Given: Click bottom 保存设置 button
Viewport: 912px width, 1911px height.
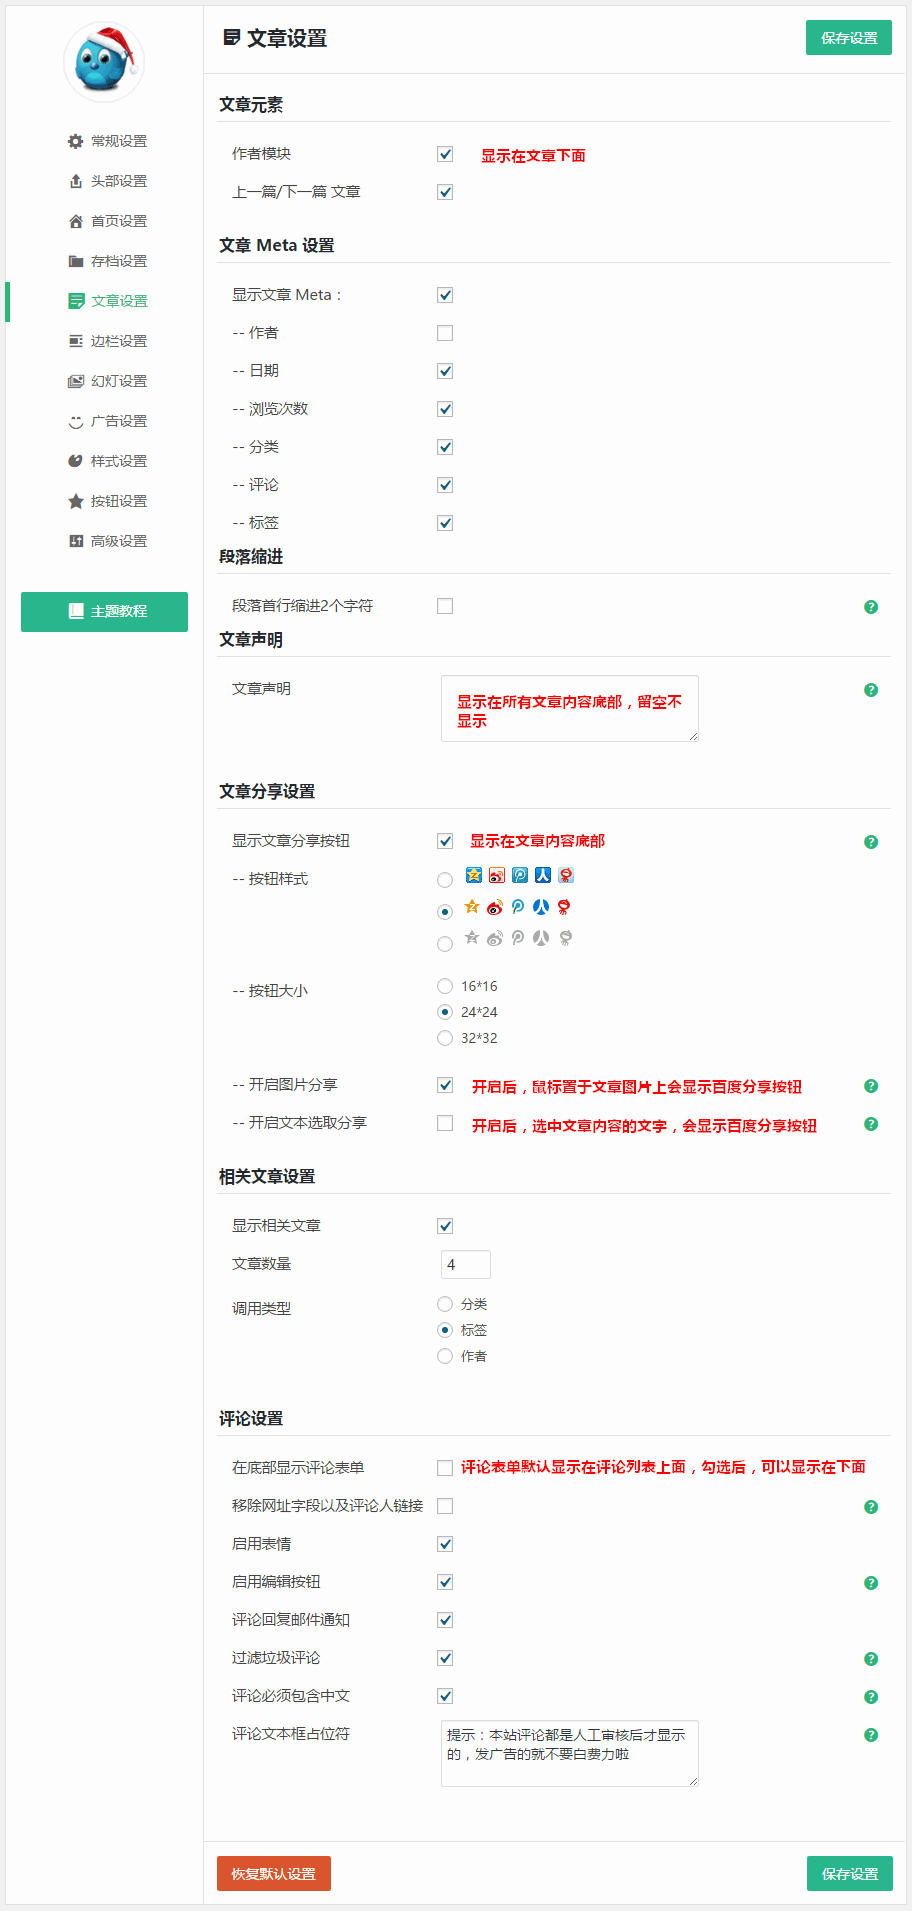Looking at the screenshot, I should pos(849,1874).
